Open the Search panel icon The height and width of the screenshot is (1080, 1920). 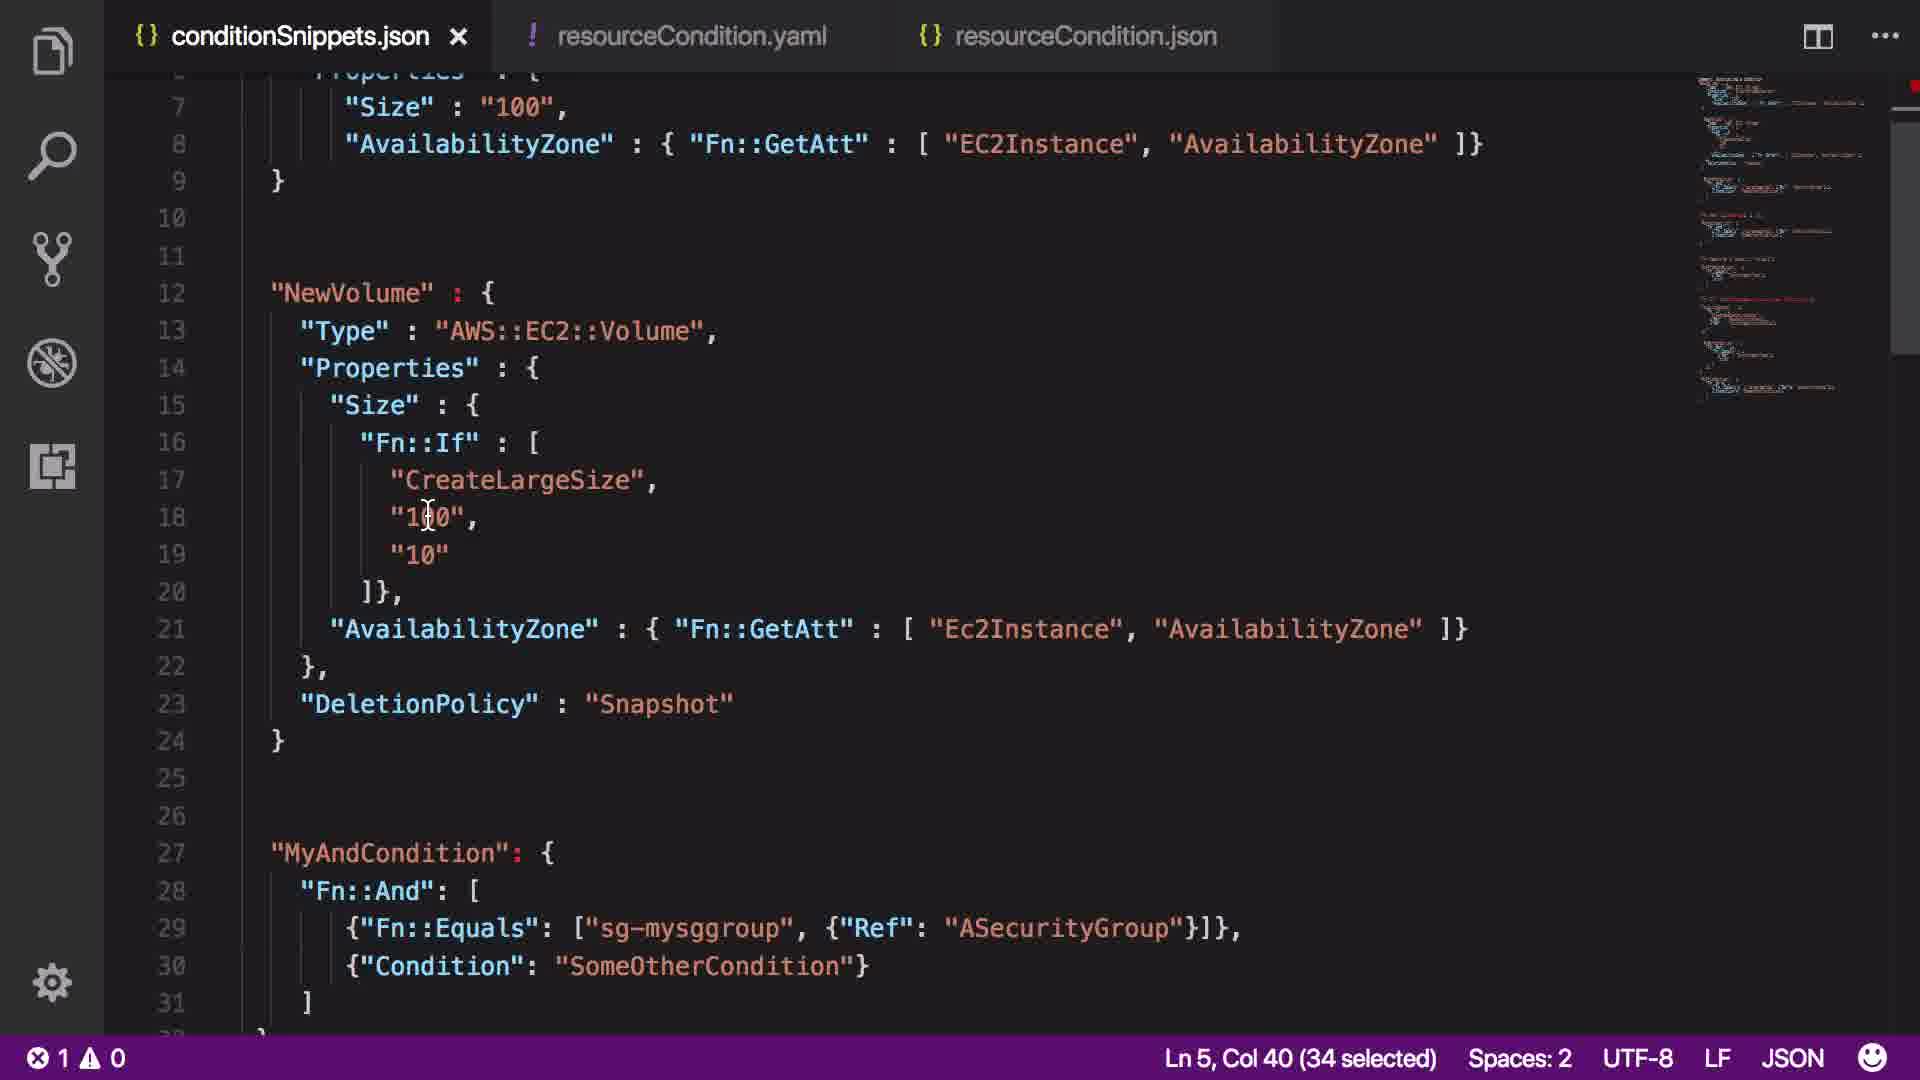pyautogui.click(x=52, y=156)
